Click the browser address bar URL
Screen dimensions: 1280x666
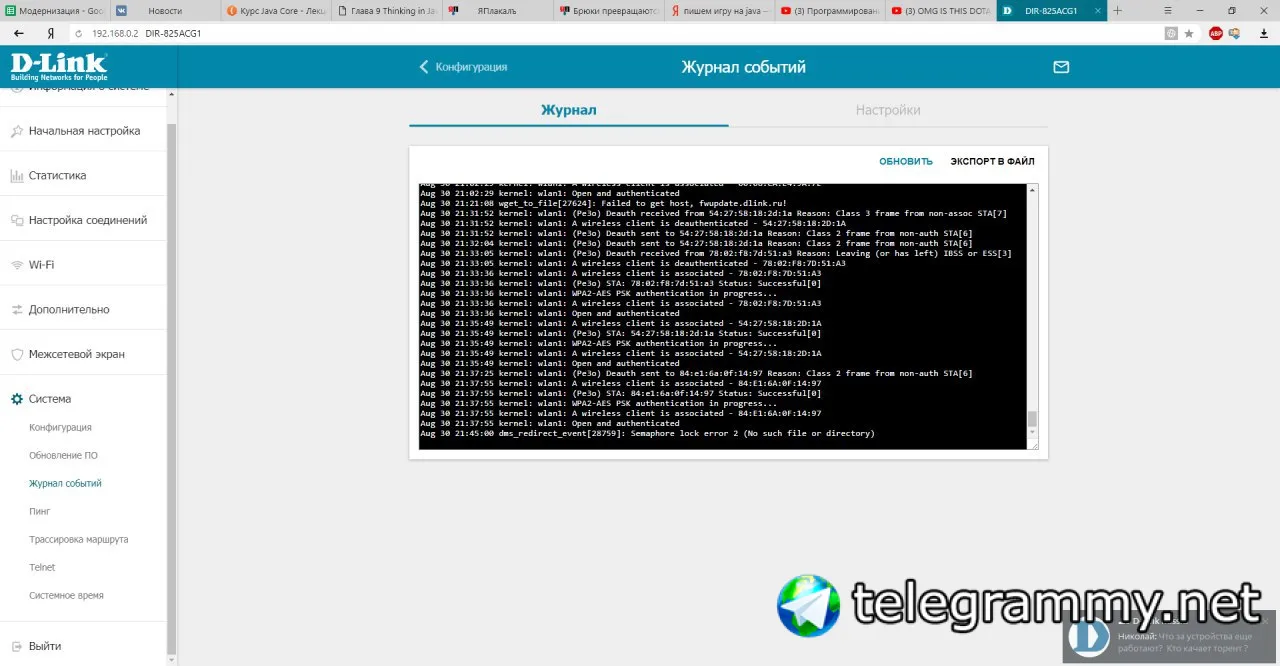coord(146,33)
